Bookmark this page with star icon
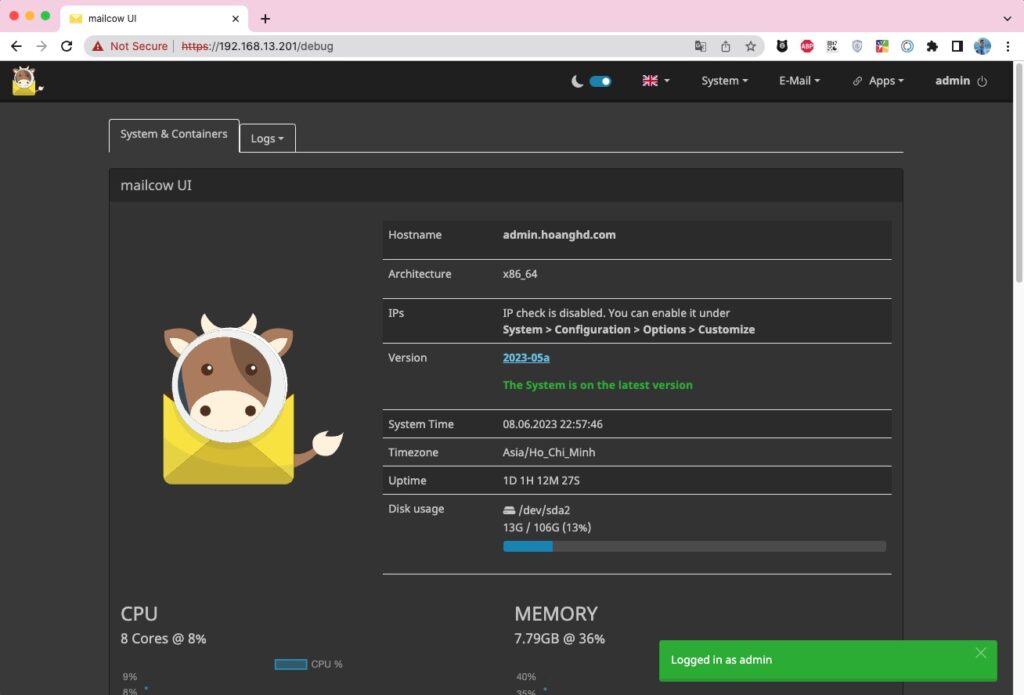Viewport: 1024px width, 695px height. [750, 46]
